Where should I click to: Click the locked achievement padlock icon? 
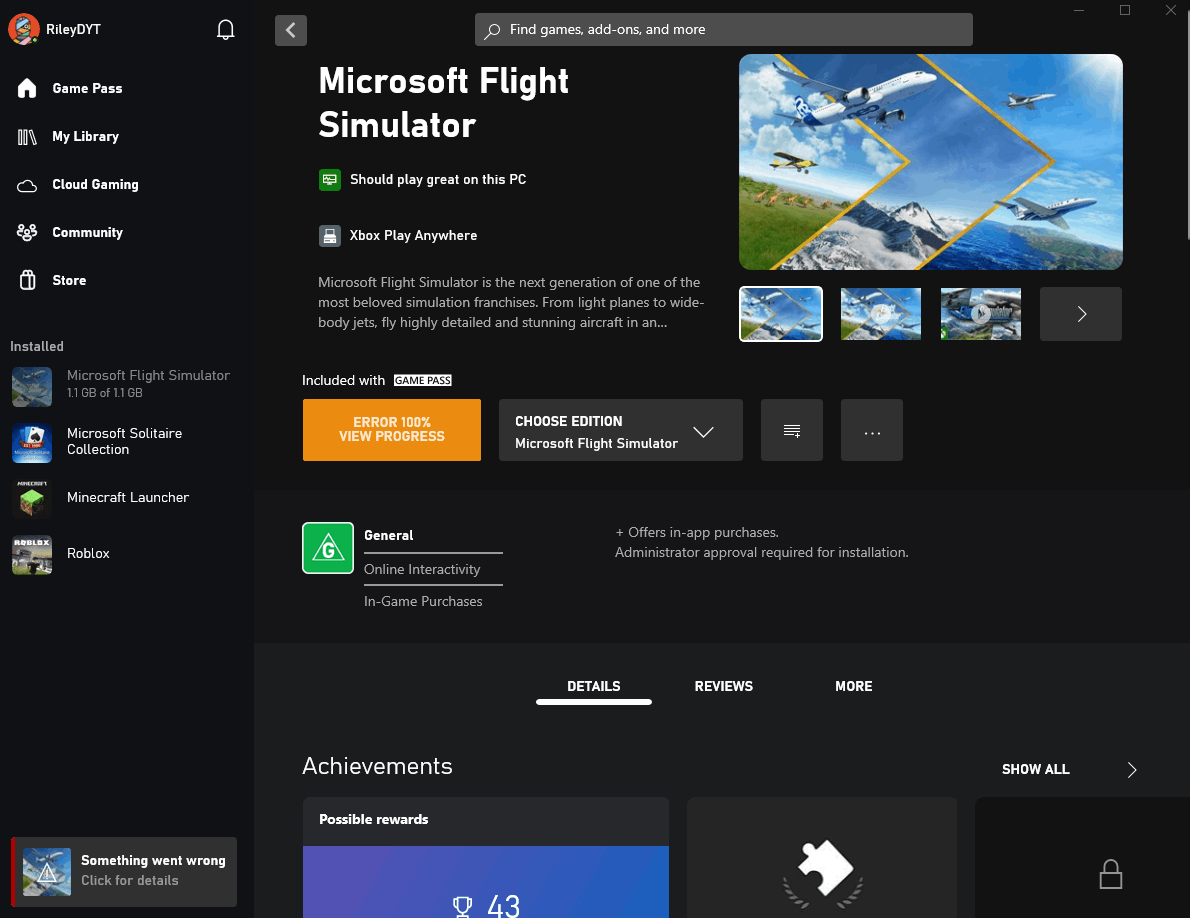pos(1111,874)
